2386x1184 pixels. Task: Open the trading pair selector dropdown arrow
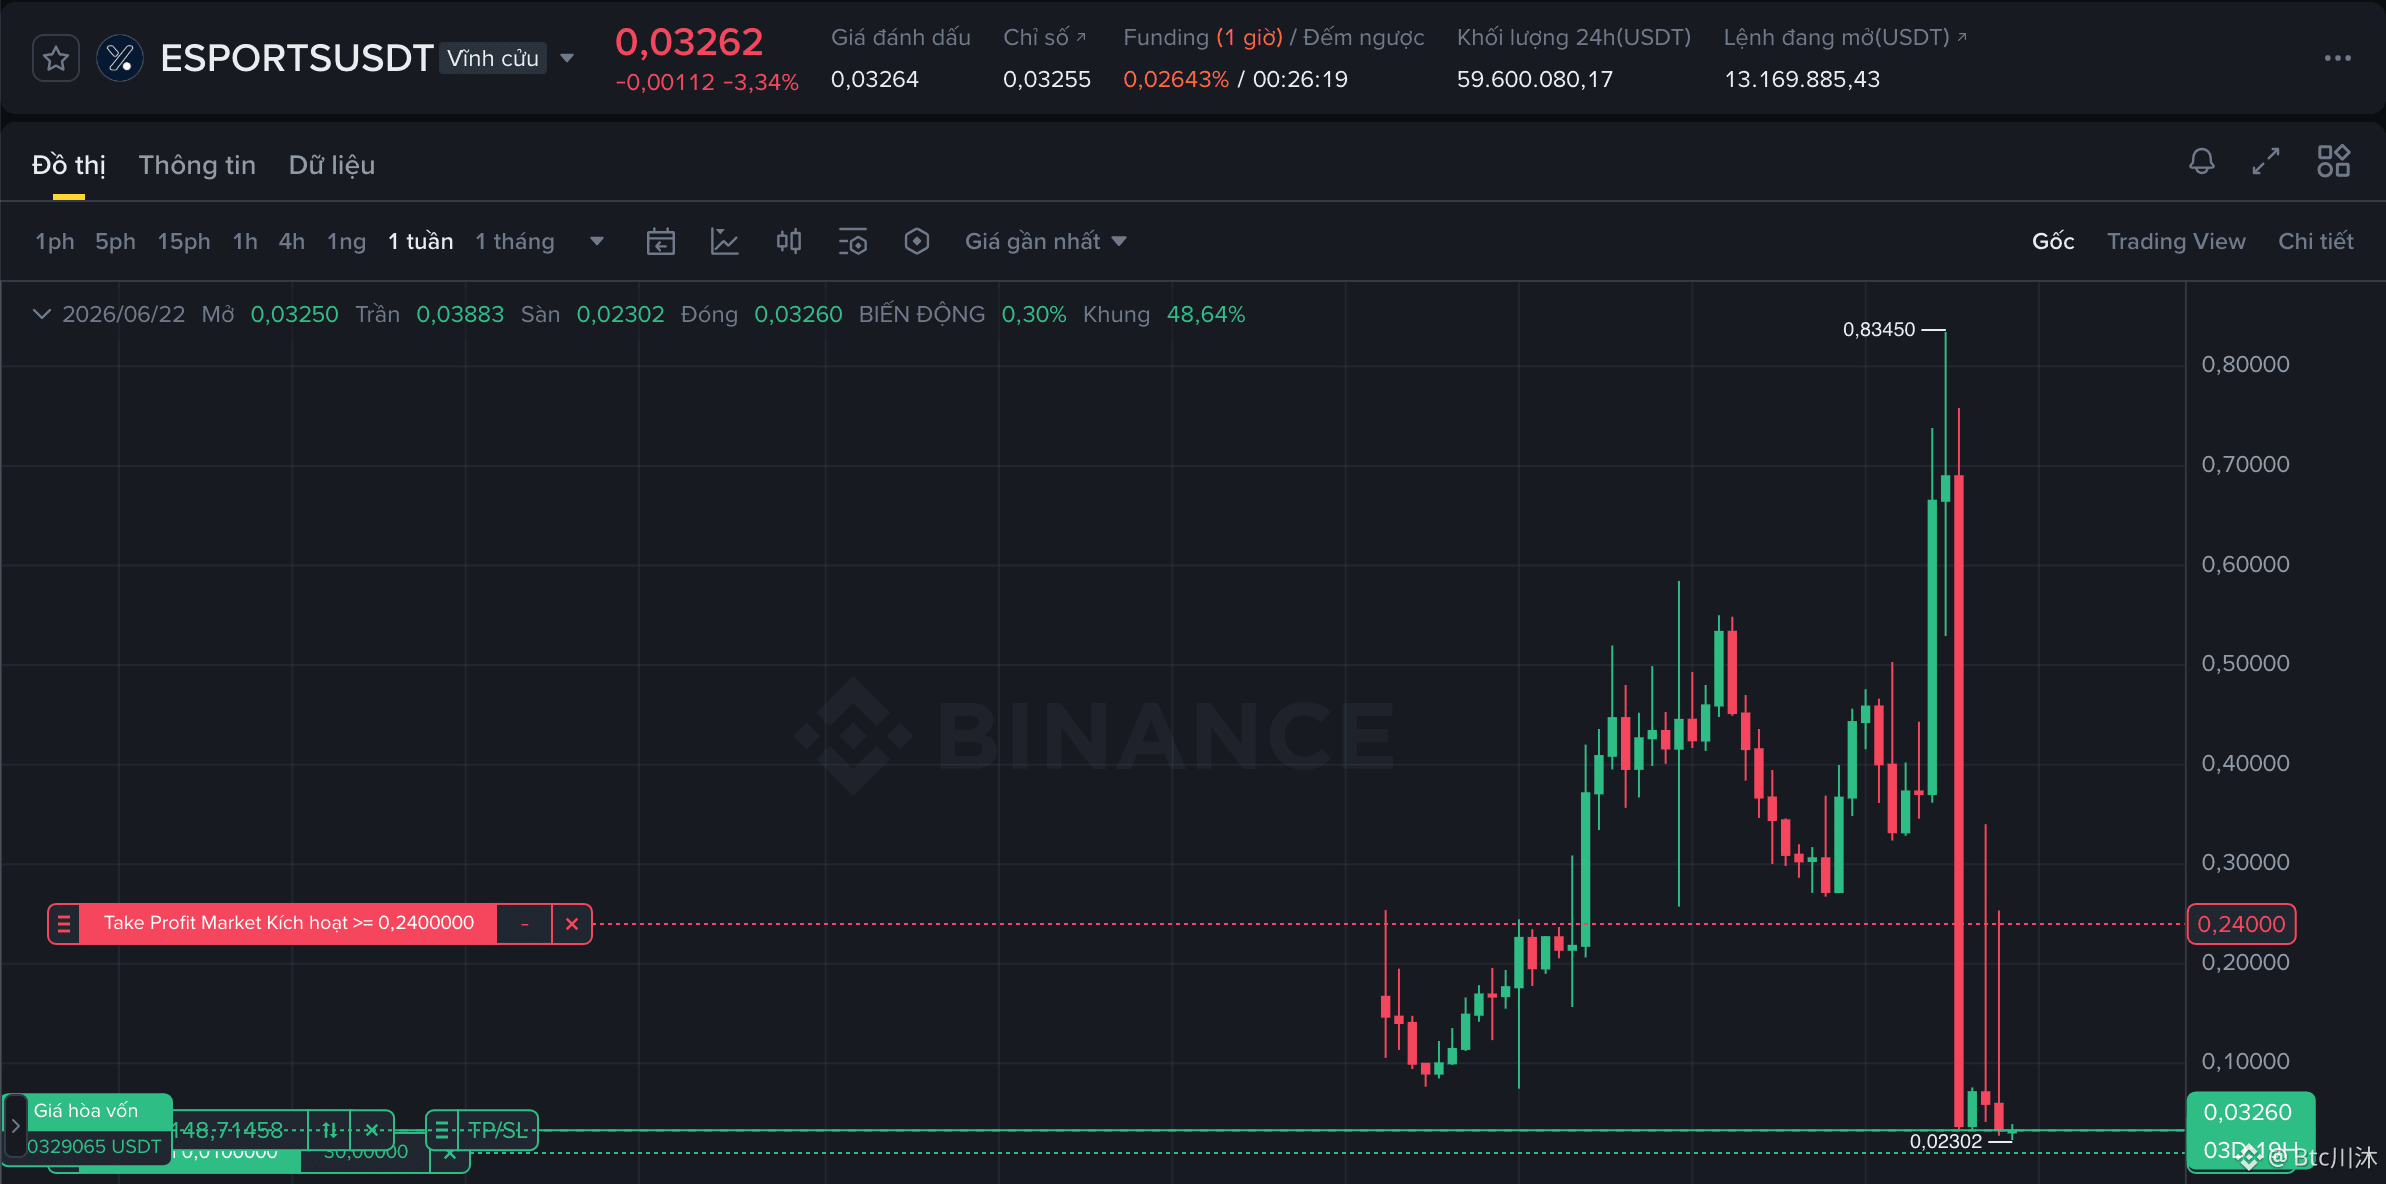pos(567,58)
